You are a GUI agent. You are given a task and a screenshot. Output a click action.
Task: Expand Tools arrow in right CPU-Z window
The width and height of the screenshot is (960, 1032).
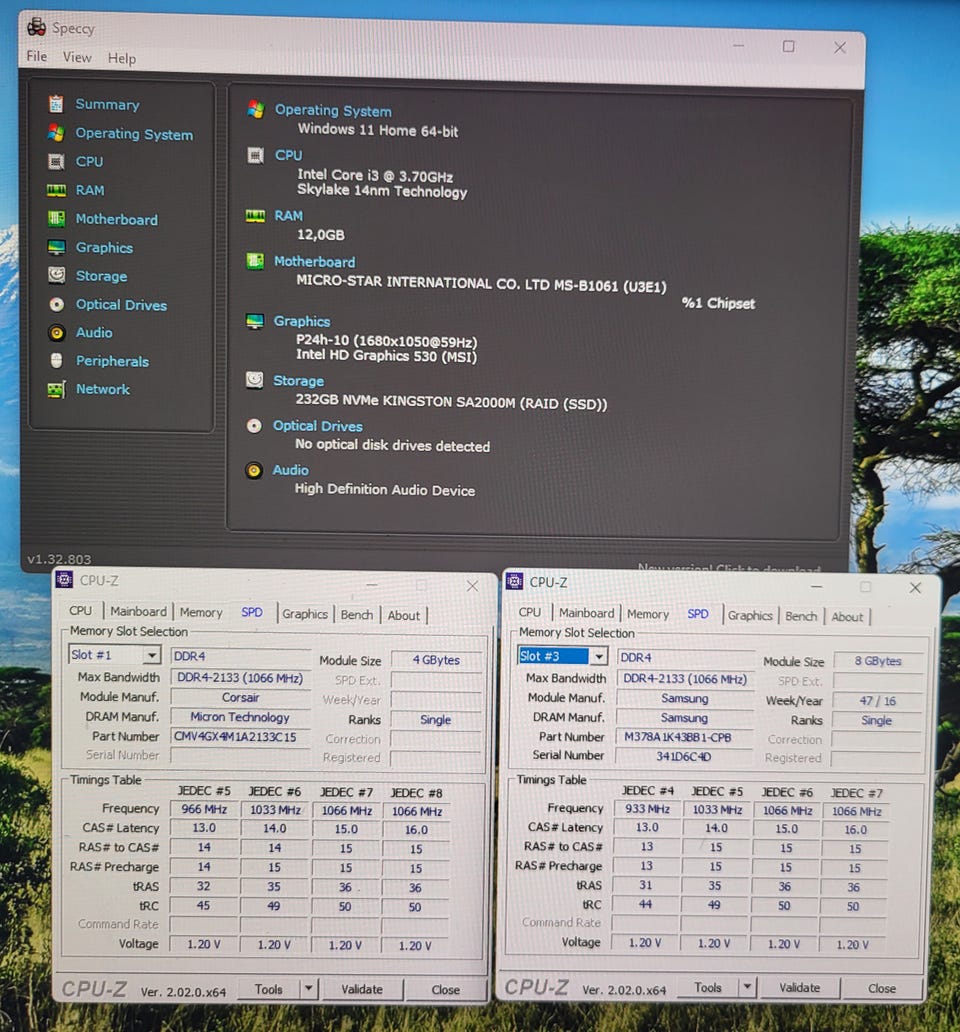click(747, 987)
